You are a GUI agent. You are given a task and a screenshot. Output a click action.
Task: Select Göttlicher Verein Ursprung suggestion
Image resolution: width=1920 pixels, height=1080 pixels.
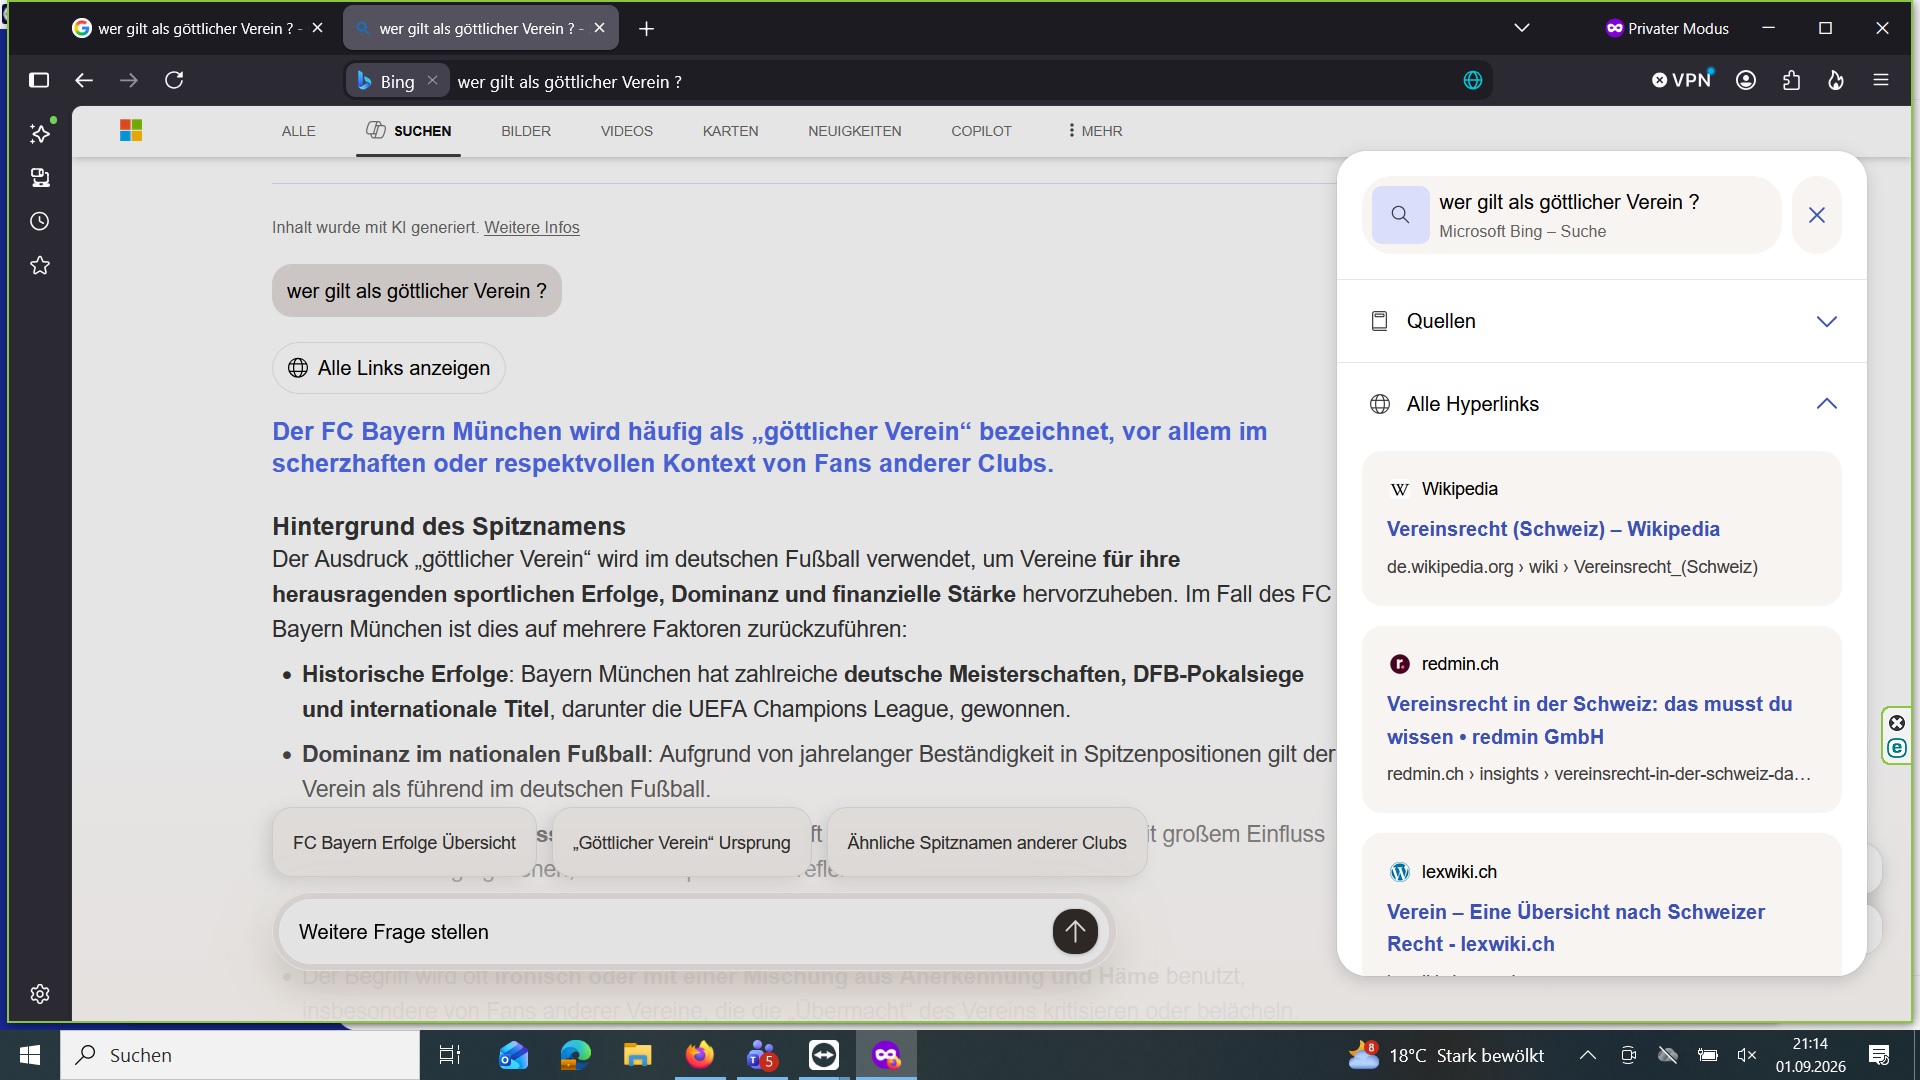click(681, 843)
